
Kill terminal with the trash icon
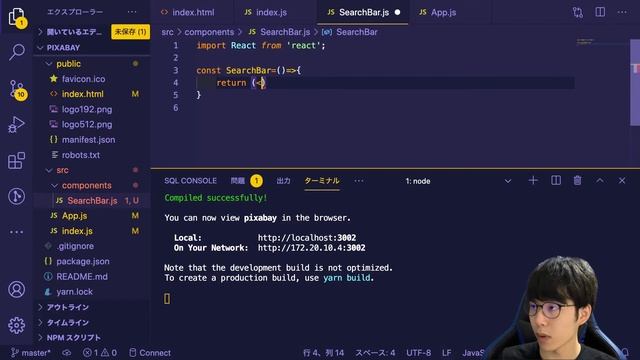point(577,180)
